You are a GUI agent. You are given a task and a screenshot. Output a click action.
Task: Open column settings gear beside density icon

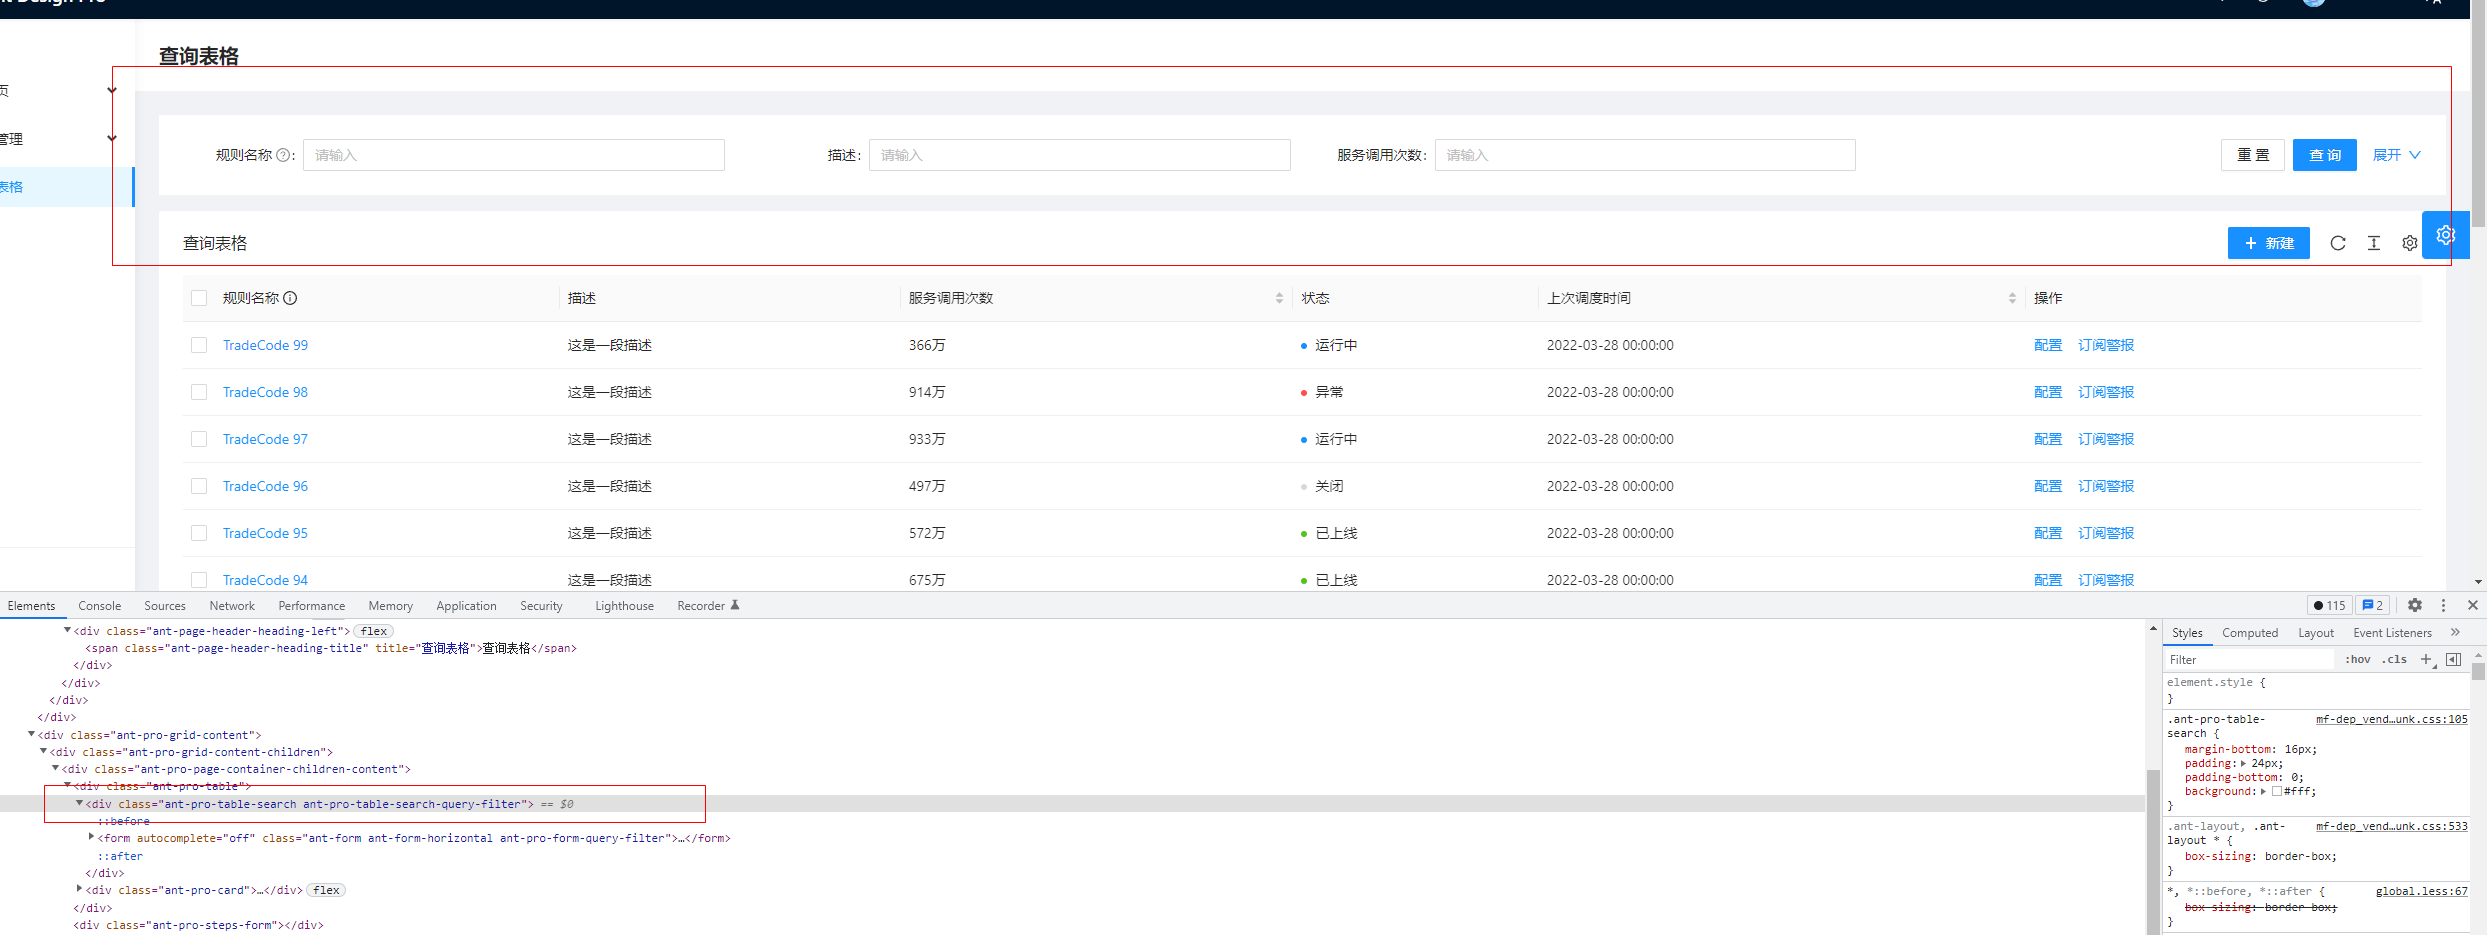pos(2410,243)
